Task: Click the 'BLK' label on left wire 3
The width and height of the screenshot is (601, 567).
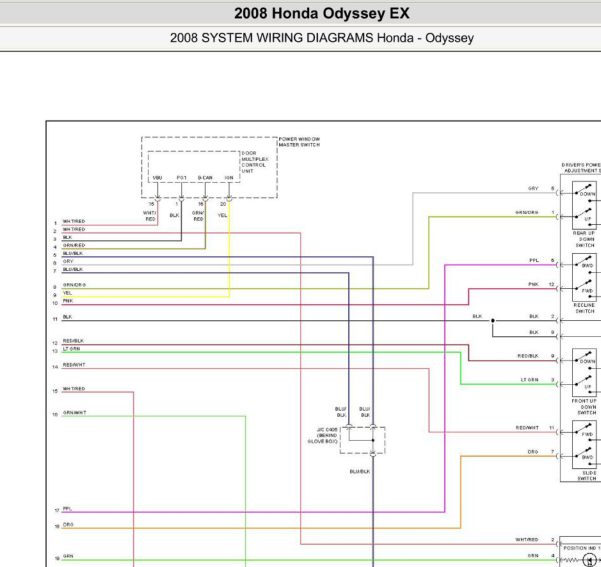Action: pos(67,237)
